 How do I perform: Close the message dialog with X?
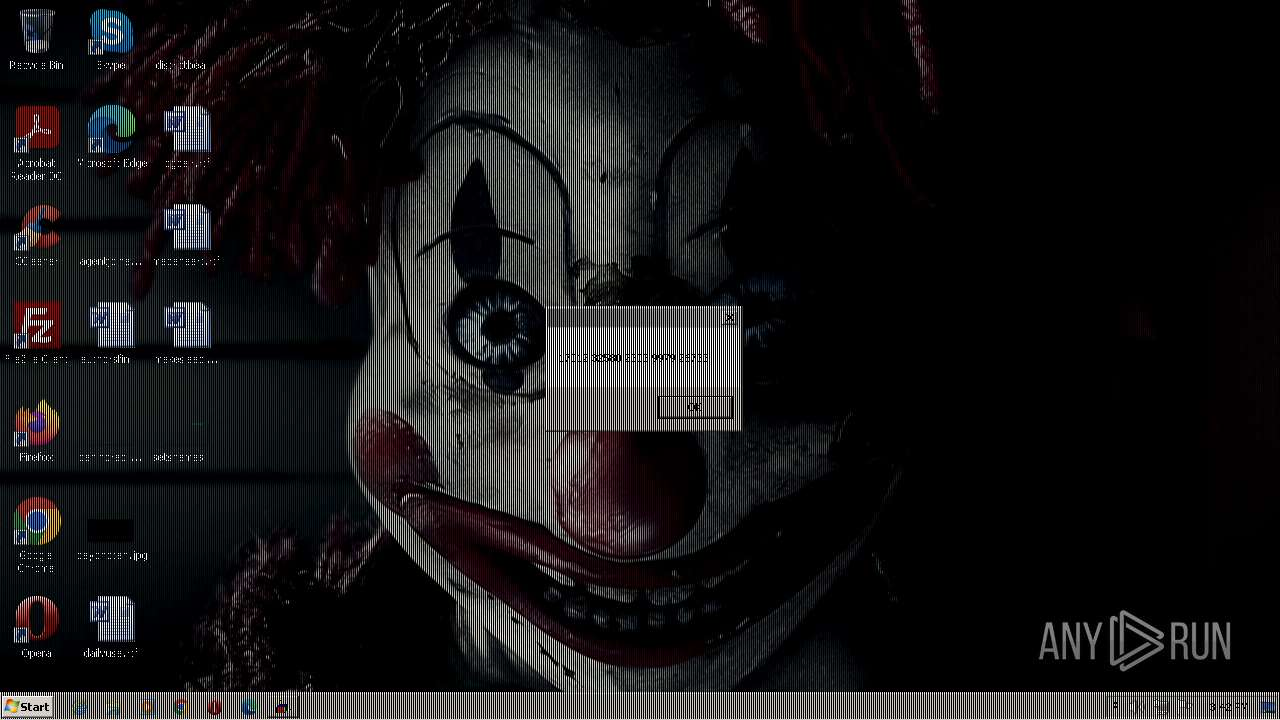[x=730, y=317]
